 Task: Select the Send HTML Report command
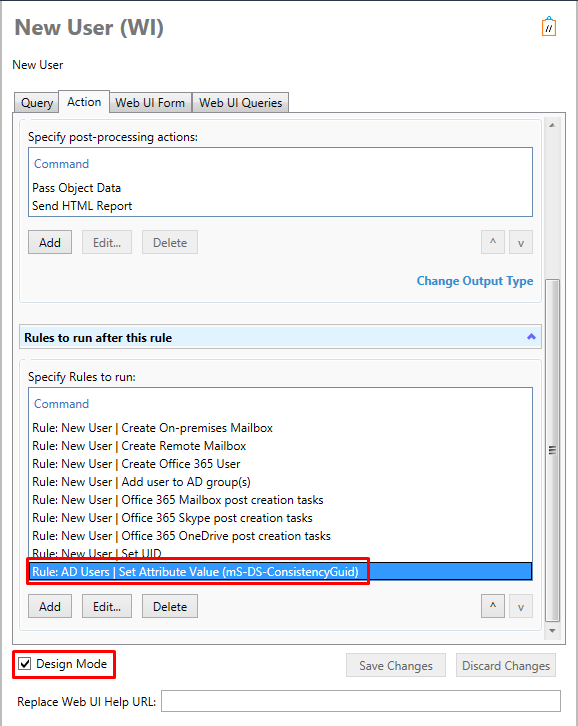click(82, 206)
